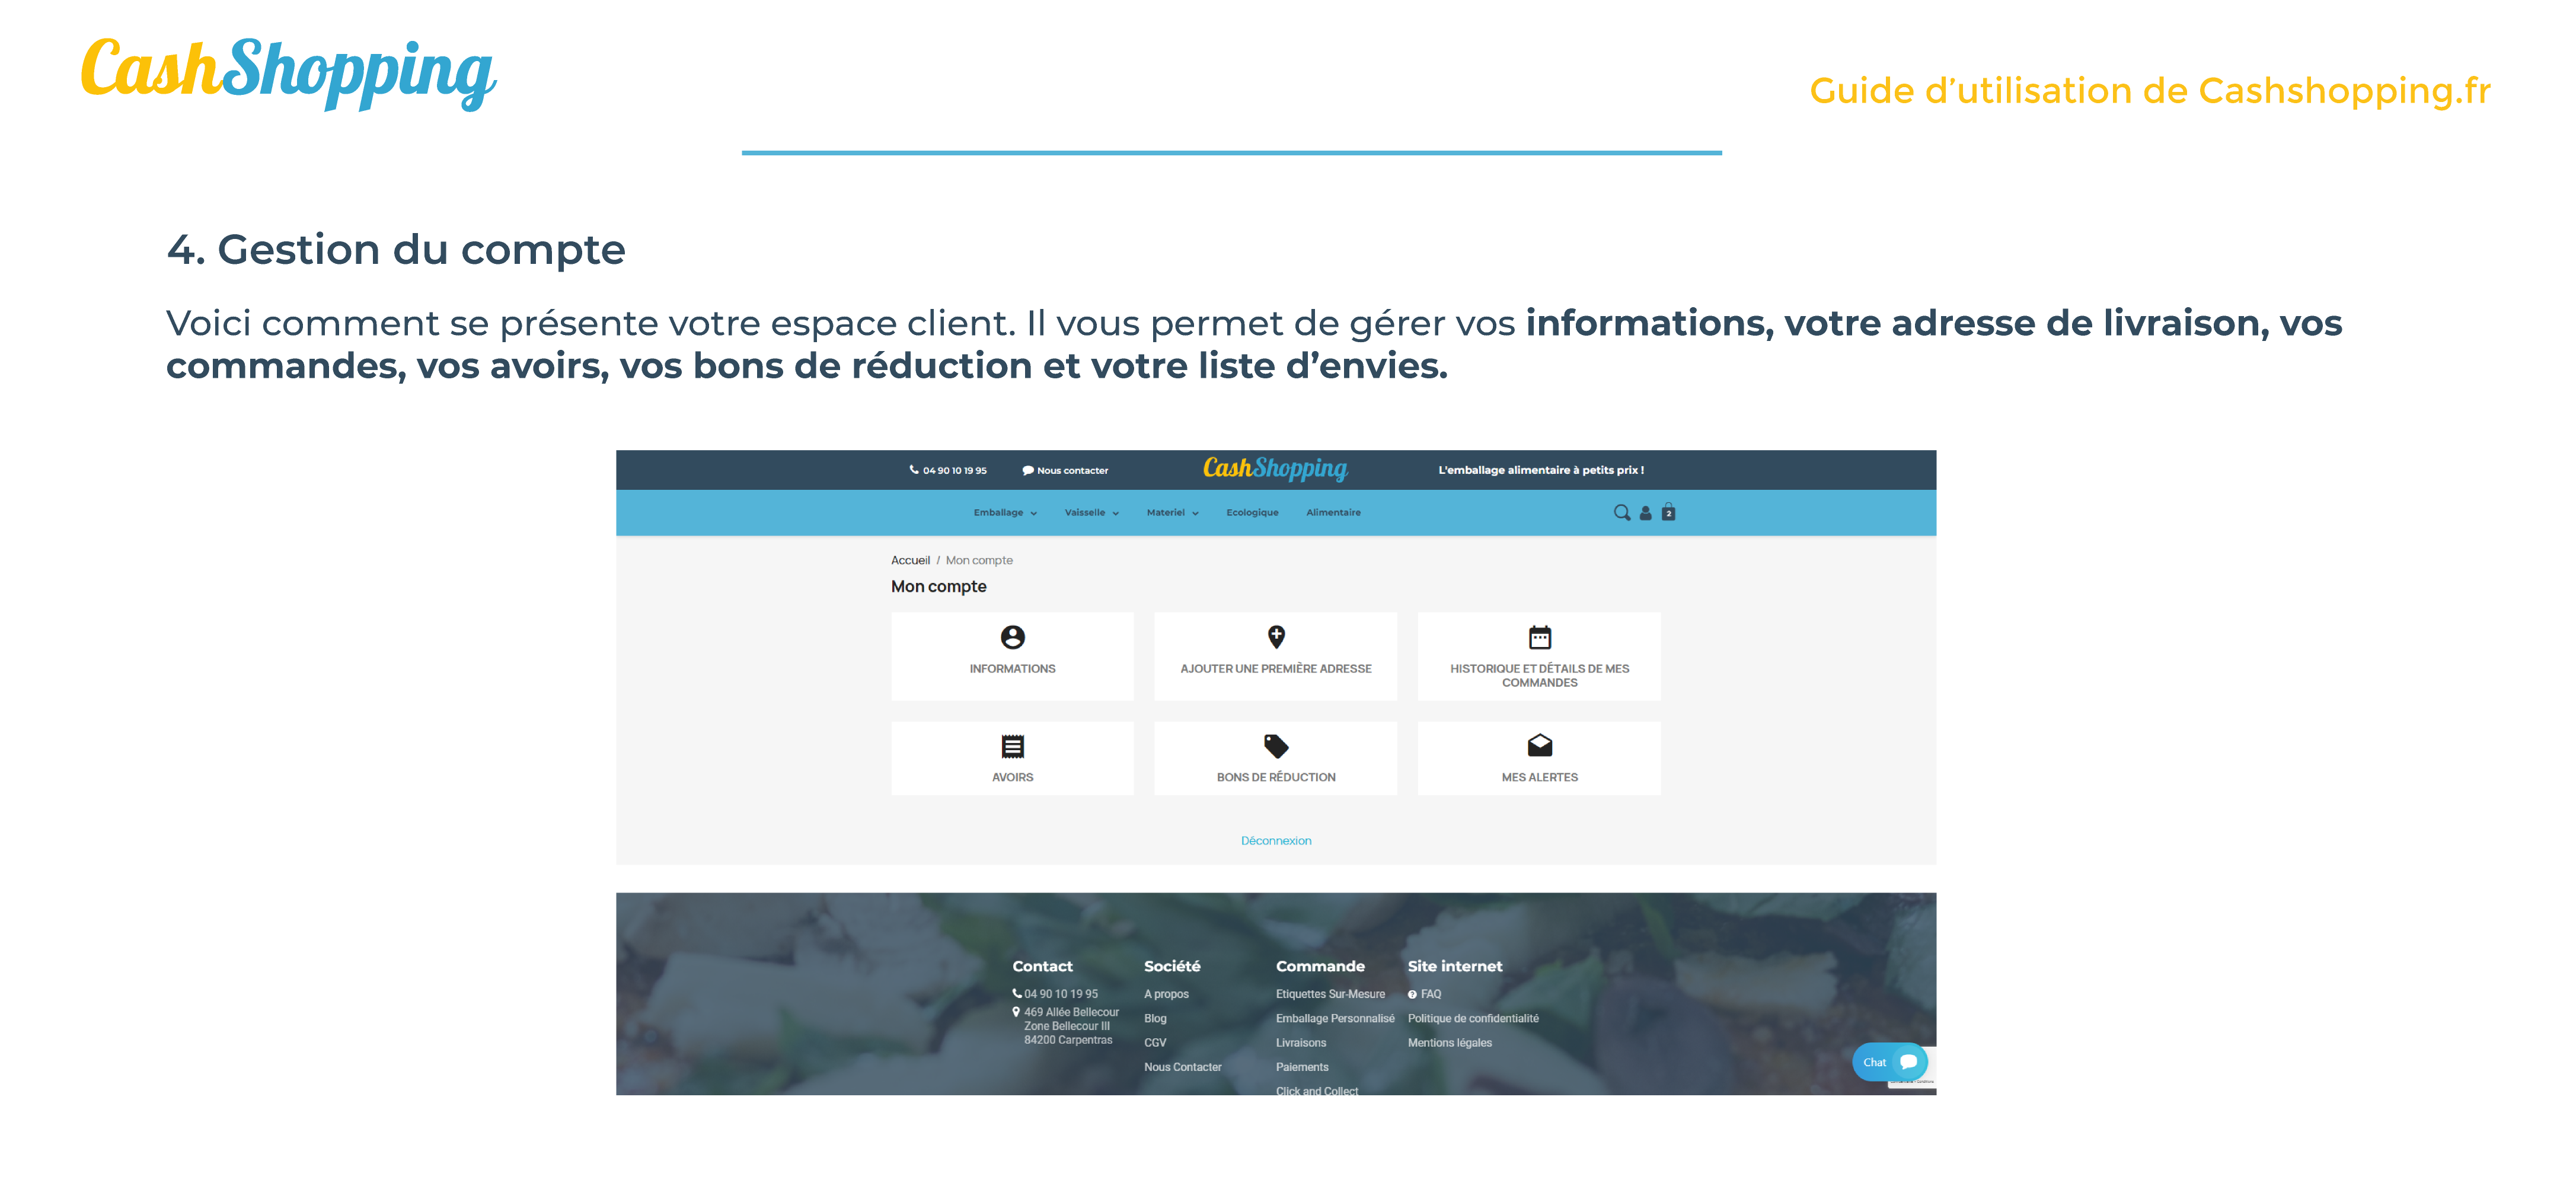Click Etiquettes Sur-Mesure footer link
The image size is (2576, 1186).
tap(1330, 994)
